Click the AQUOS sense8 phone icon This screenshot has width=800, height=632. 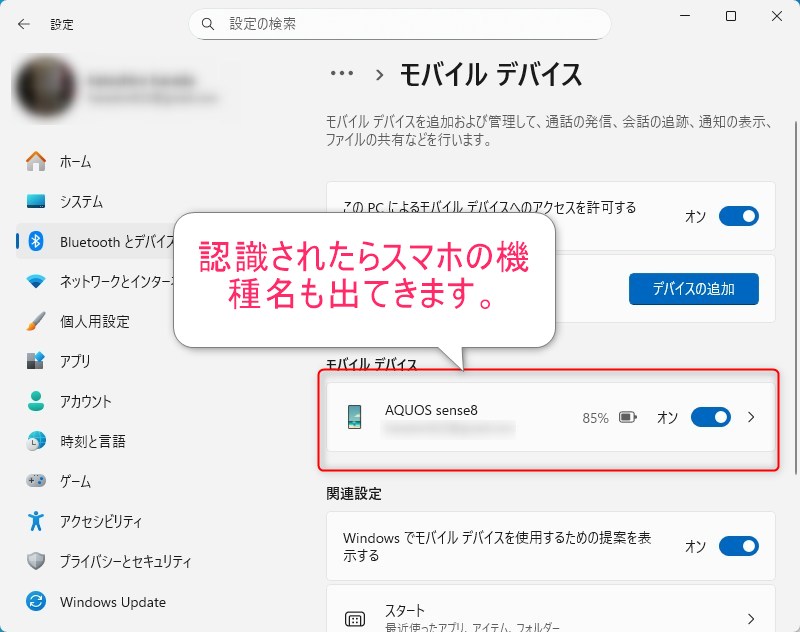354,417
